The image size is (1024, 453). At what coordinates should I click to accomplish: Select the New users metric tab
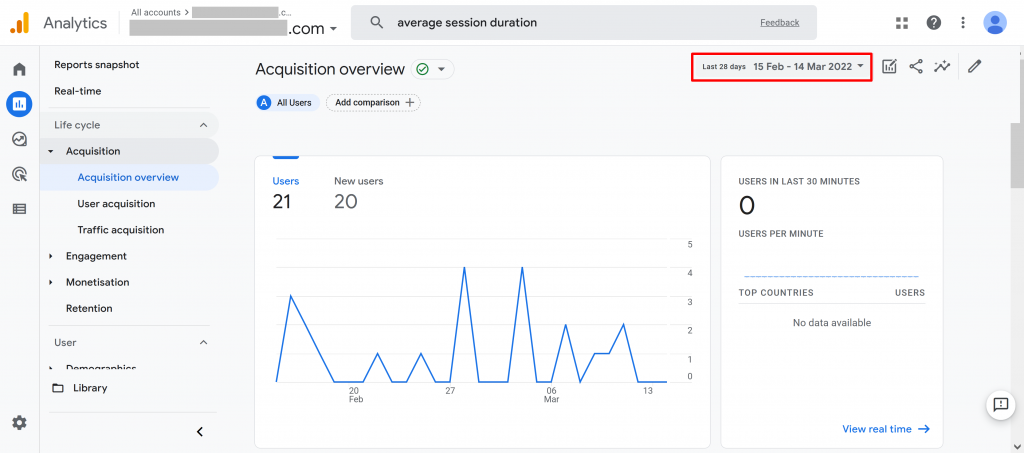(359, 192)
